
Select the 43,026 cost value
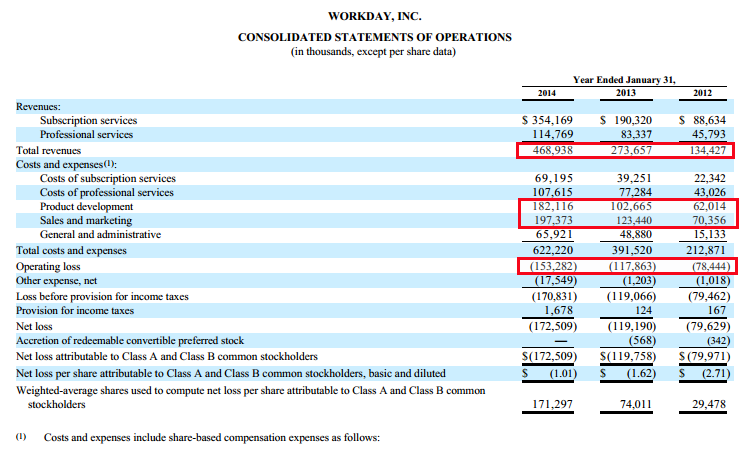click(710, 193)
